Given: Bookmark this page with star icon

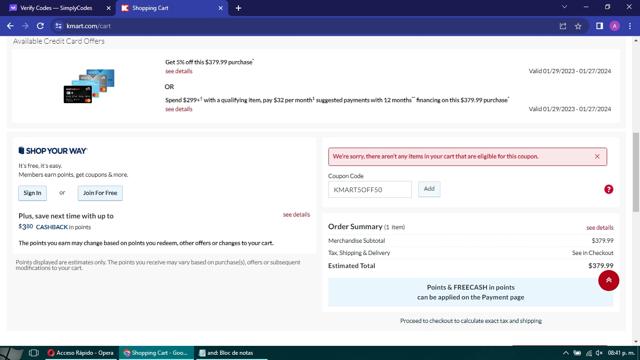Looking at the screenshot, I should (x=578, y=26).
